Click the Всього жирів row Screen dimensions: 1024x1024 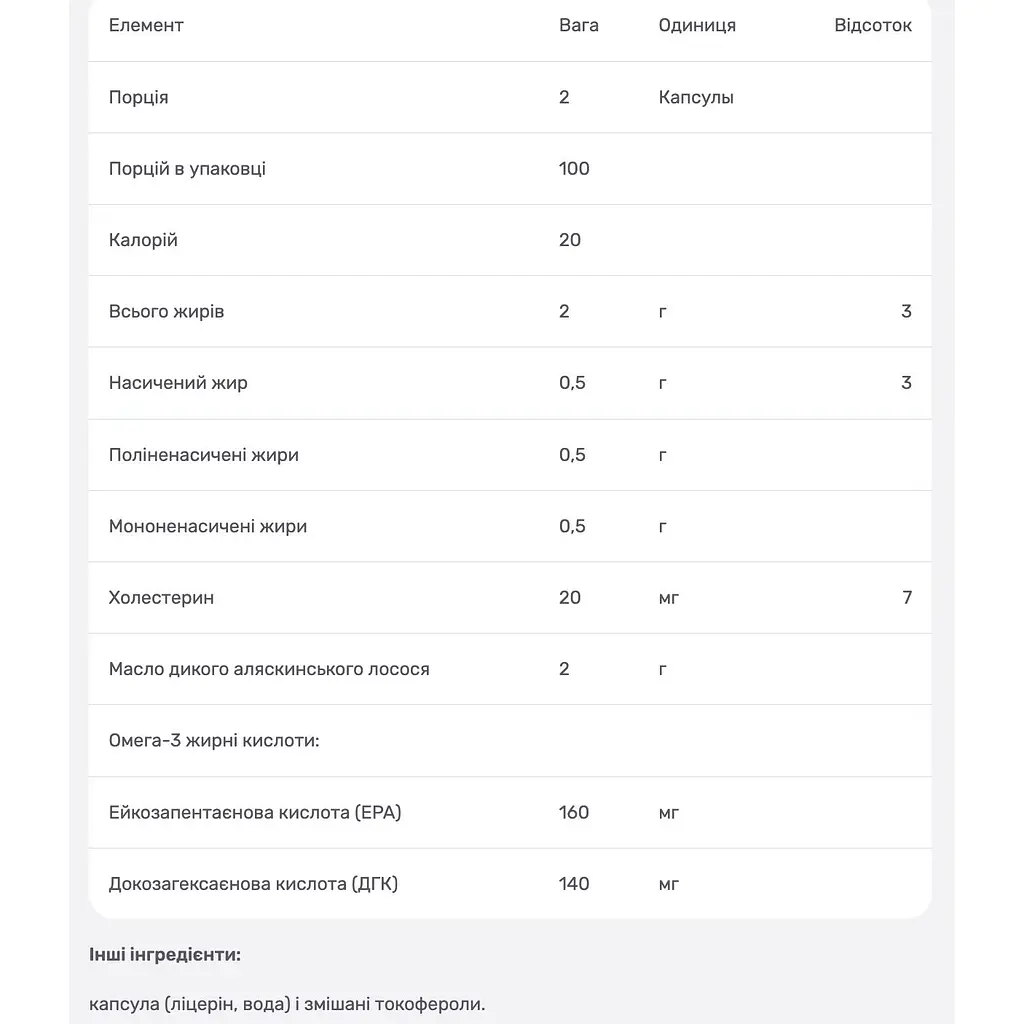(x=509, y=312)
